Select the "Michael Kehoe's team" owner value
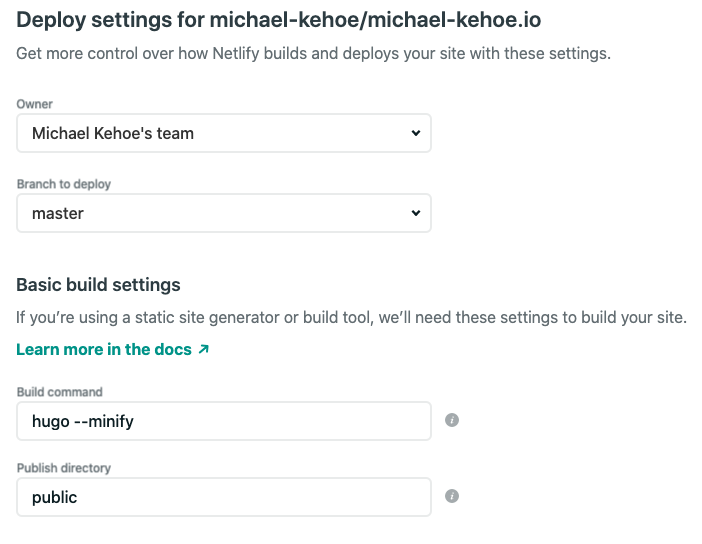702x544 pixels. [x=113, y=133]
